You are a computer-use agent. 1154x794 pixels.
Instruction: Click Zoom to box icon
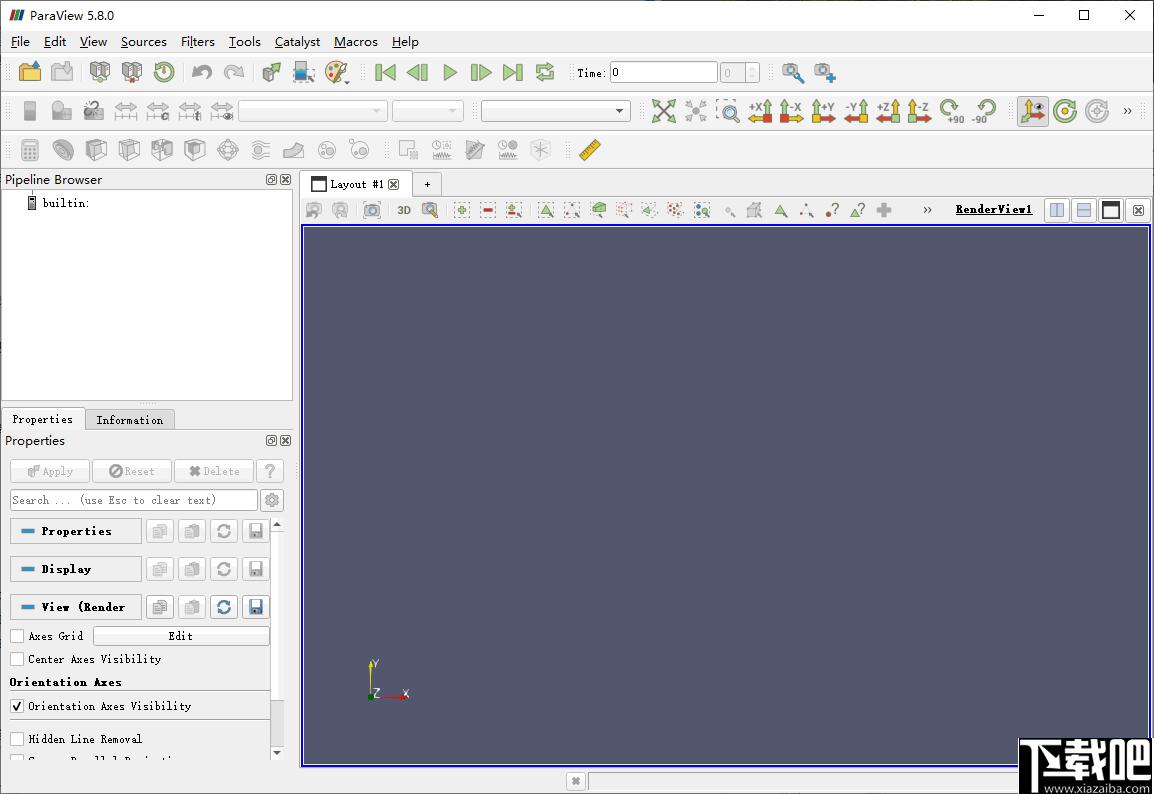(728, 111)
